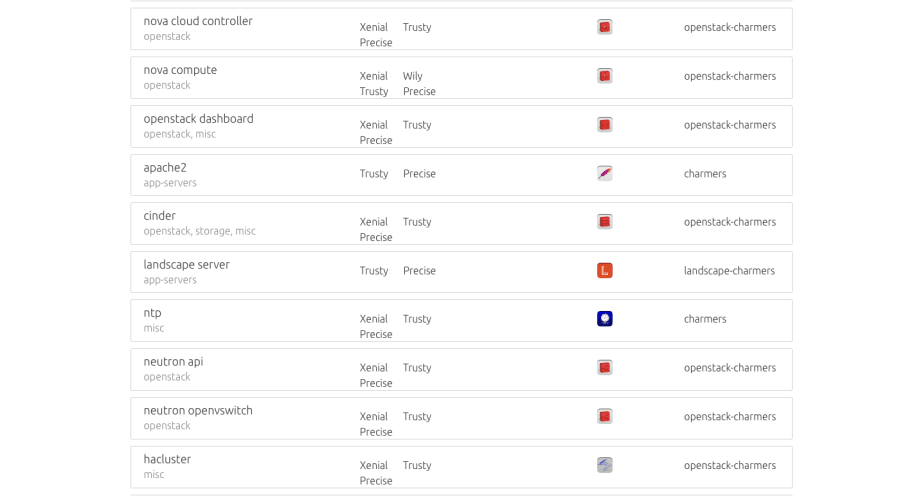Viewport: 916px width, 496px height.
Task: Click the nova cloud controller charm icon
Action: pyautogui.click(x=605, y=27)
